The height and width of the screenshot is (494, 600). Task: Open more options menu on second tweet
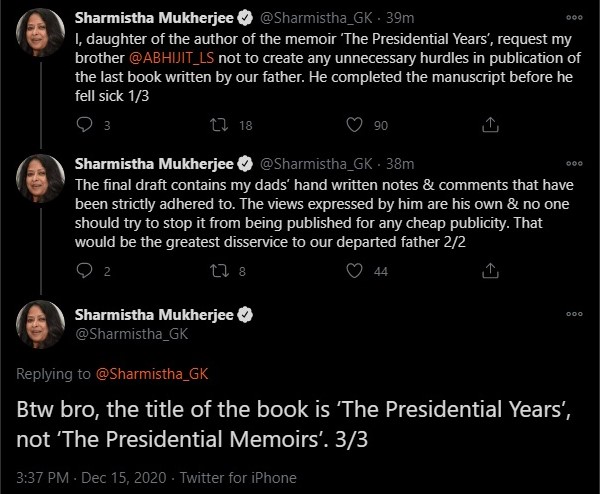573,163
